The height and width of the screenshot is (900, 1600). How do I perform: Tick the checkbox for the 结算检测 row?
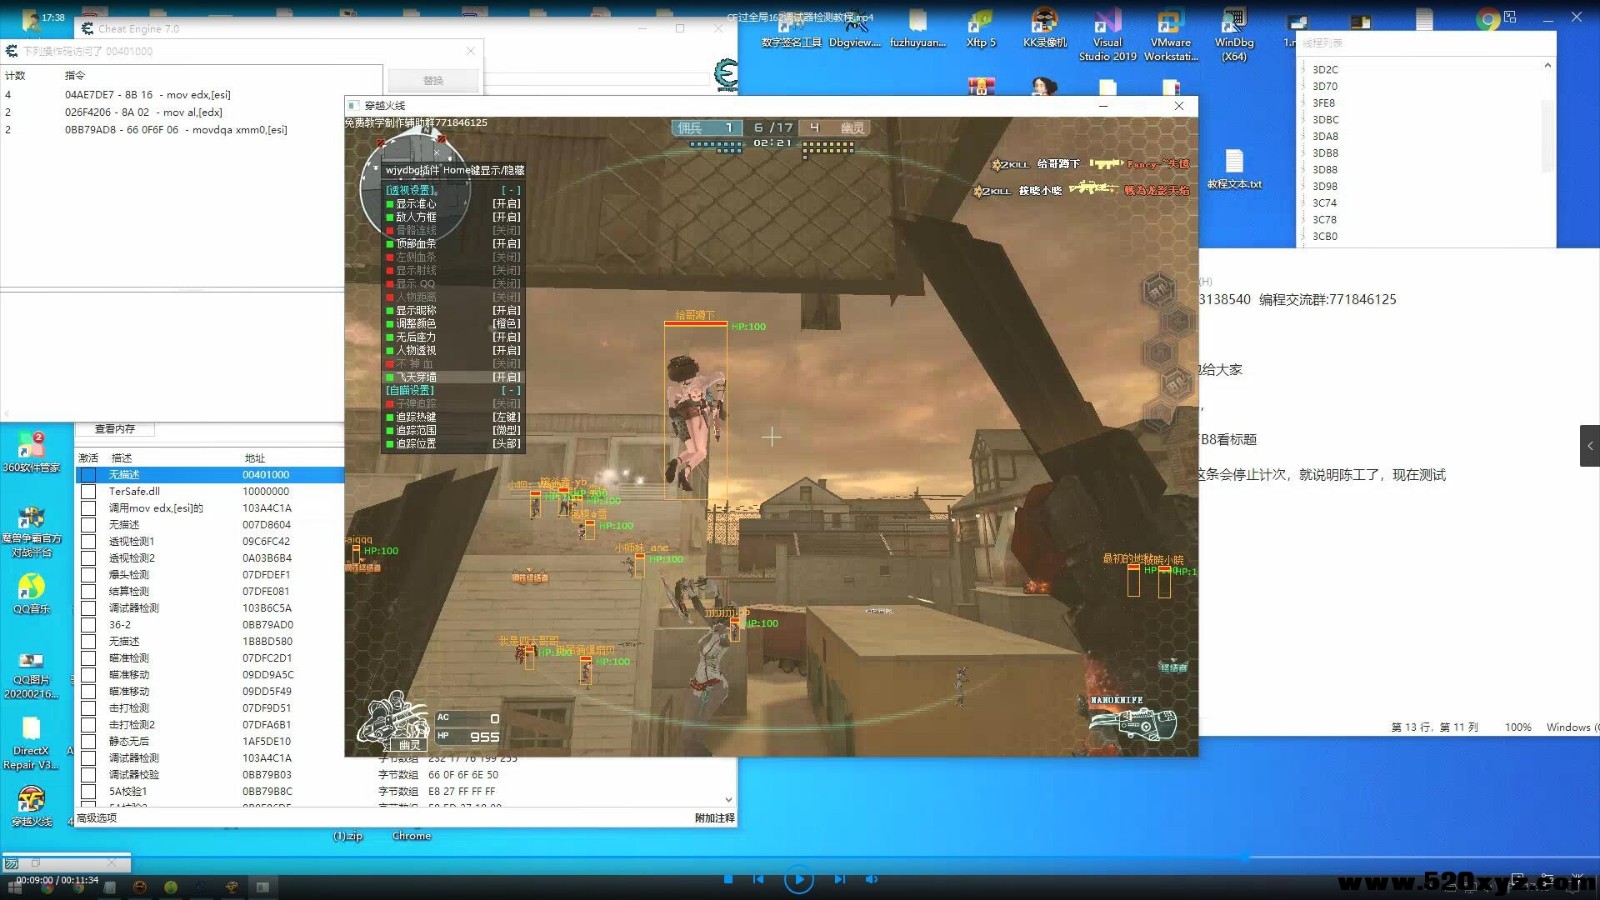[89, 591]
